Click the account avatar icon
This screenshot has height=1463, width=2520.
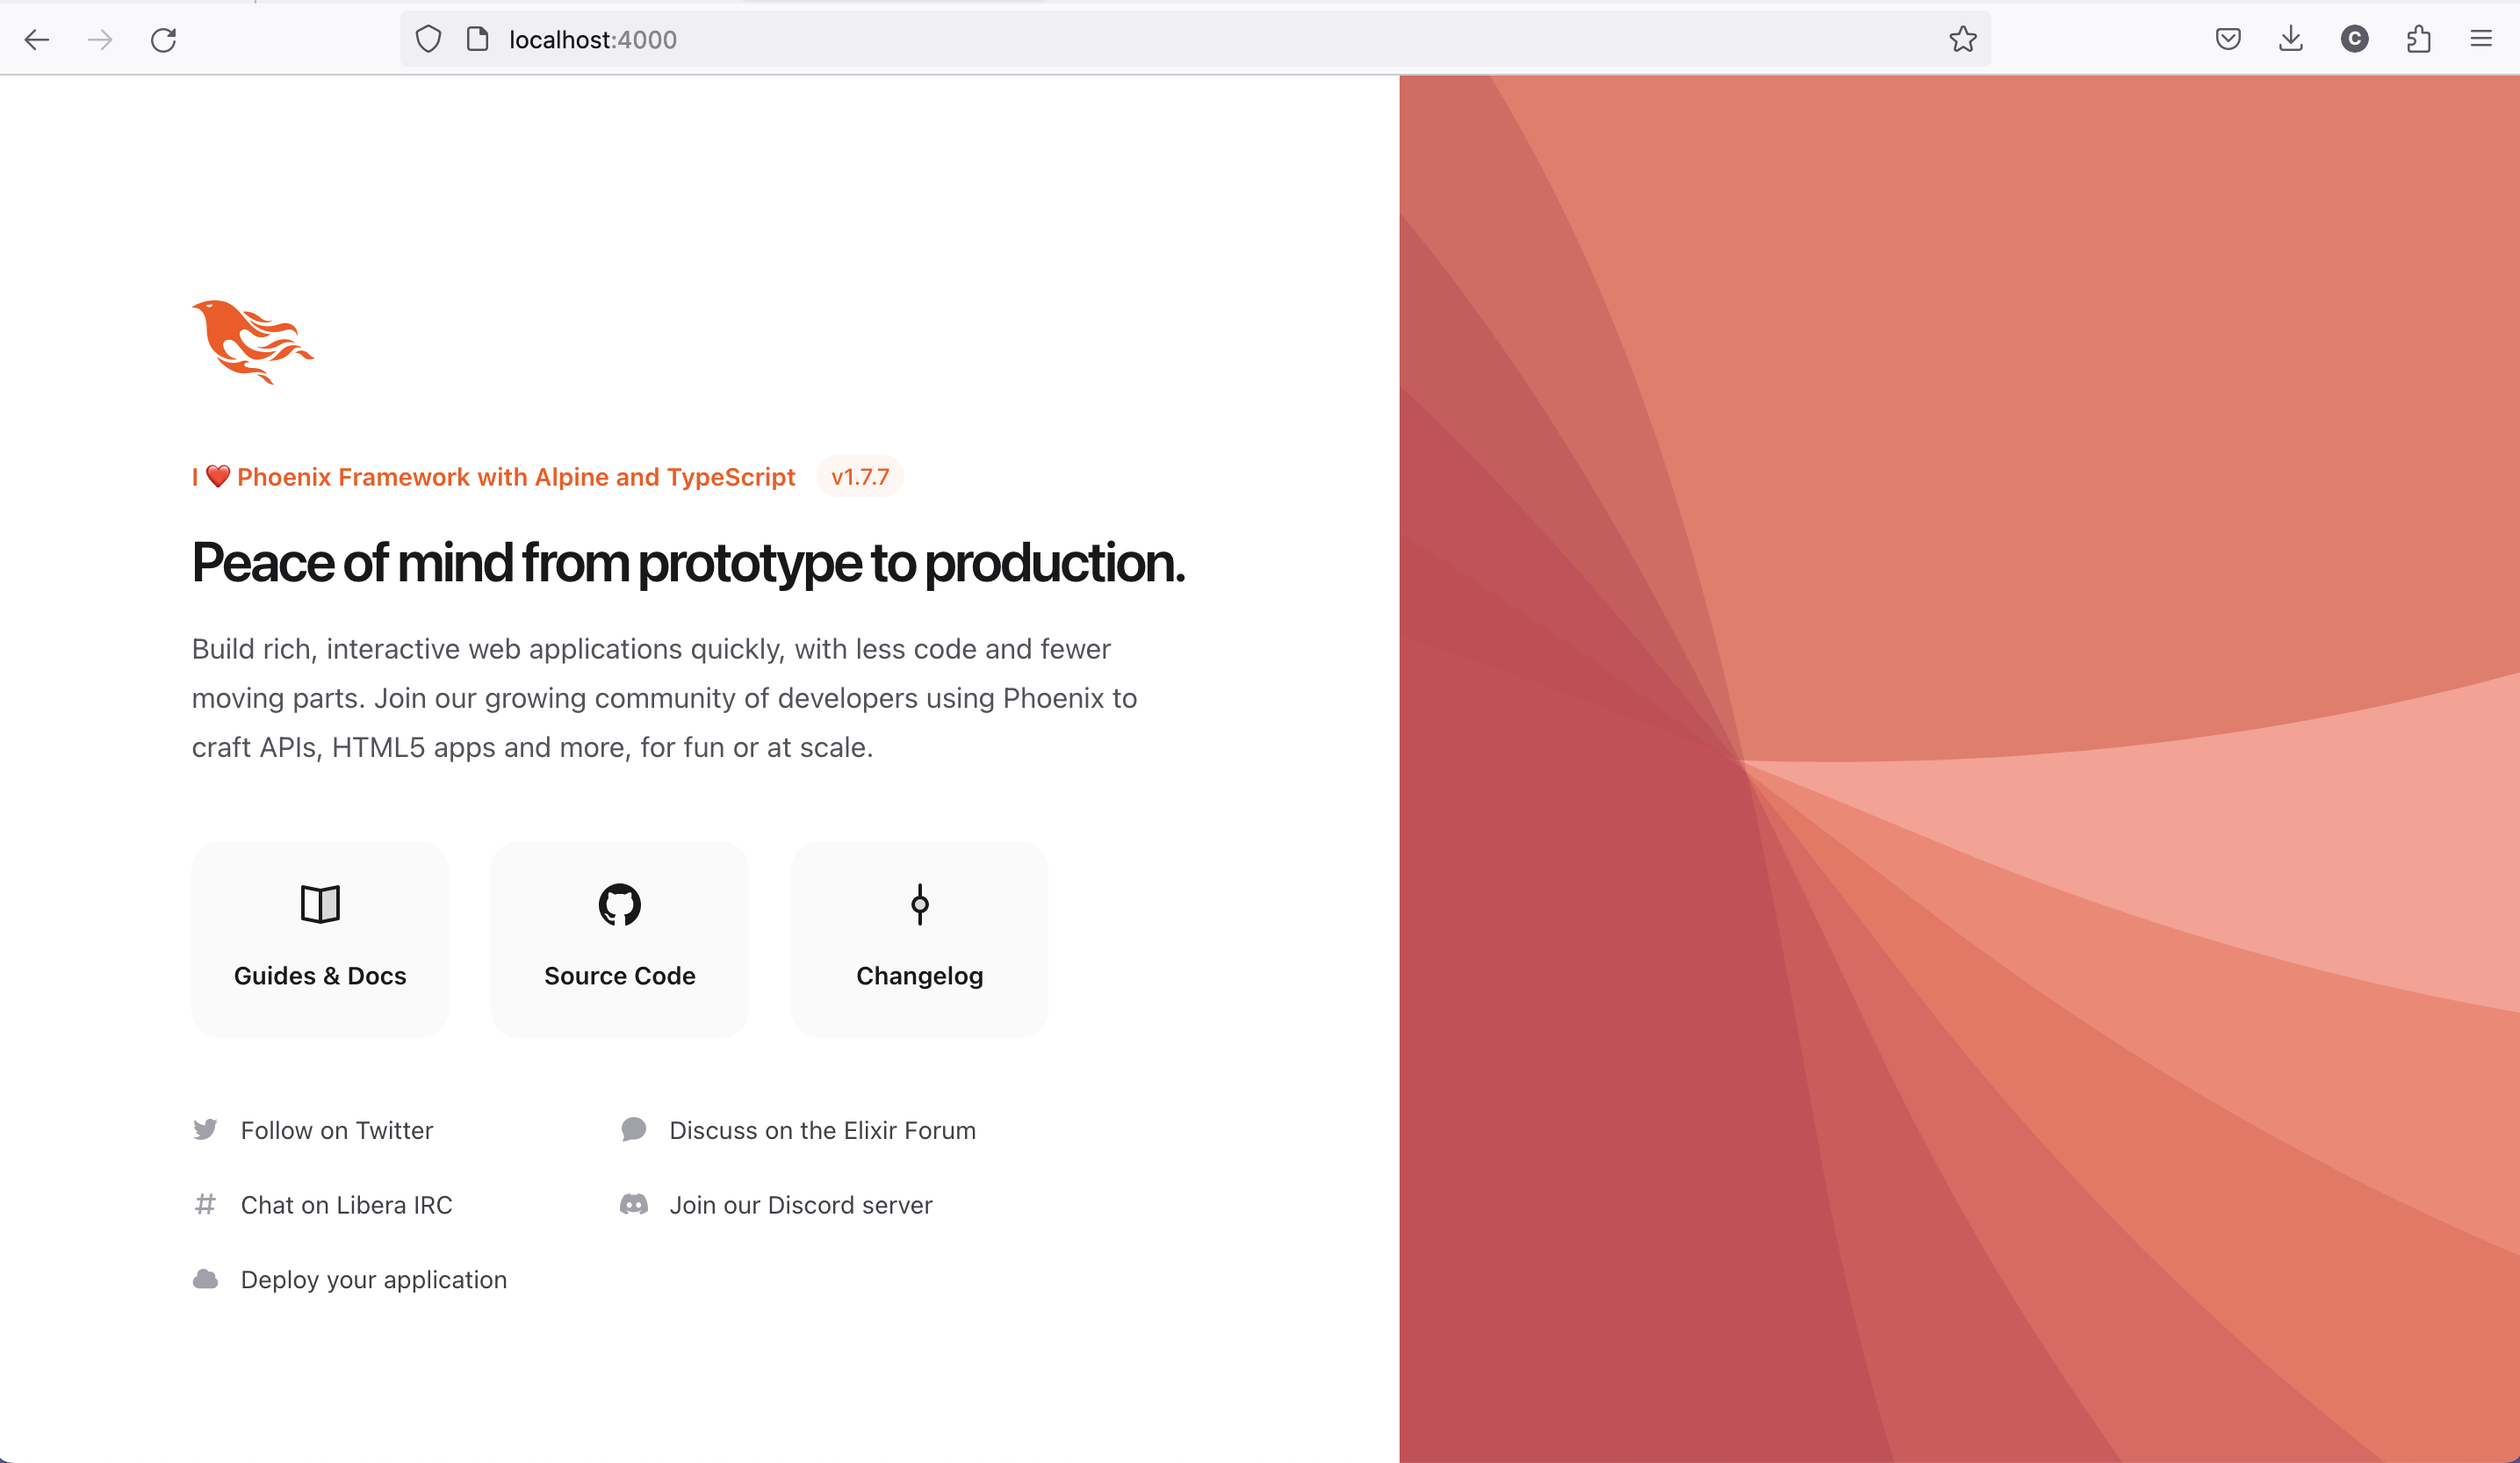coord(2355,40)
